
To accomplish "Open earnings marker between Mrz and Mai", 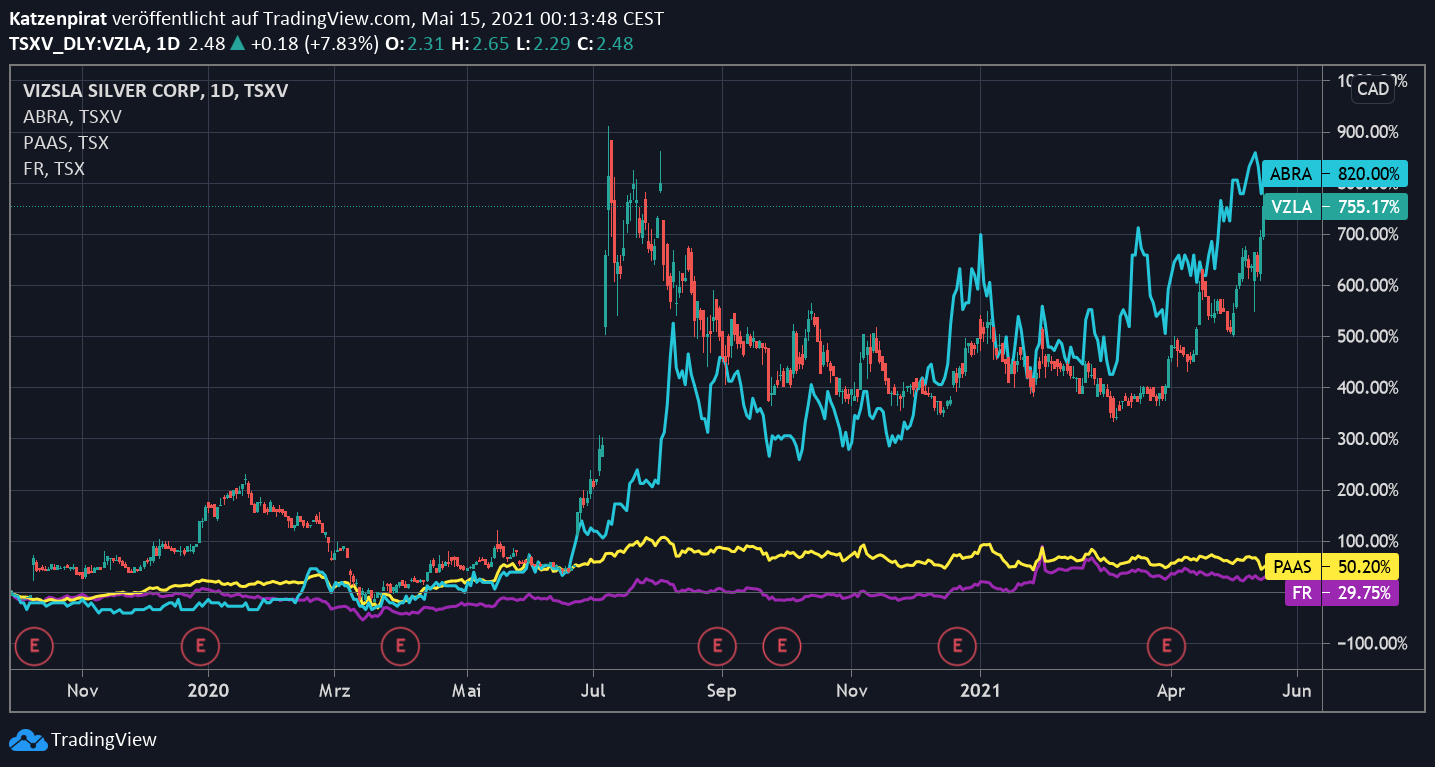I will pyautogui.click(x=400, y=645).
